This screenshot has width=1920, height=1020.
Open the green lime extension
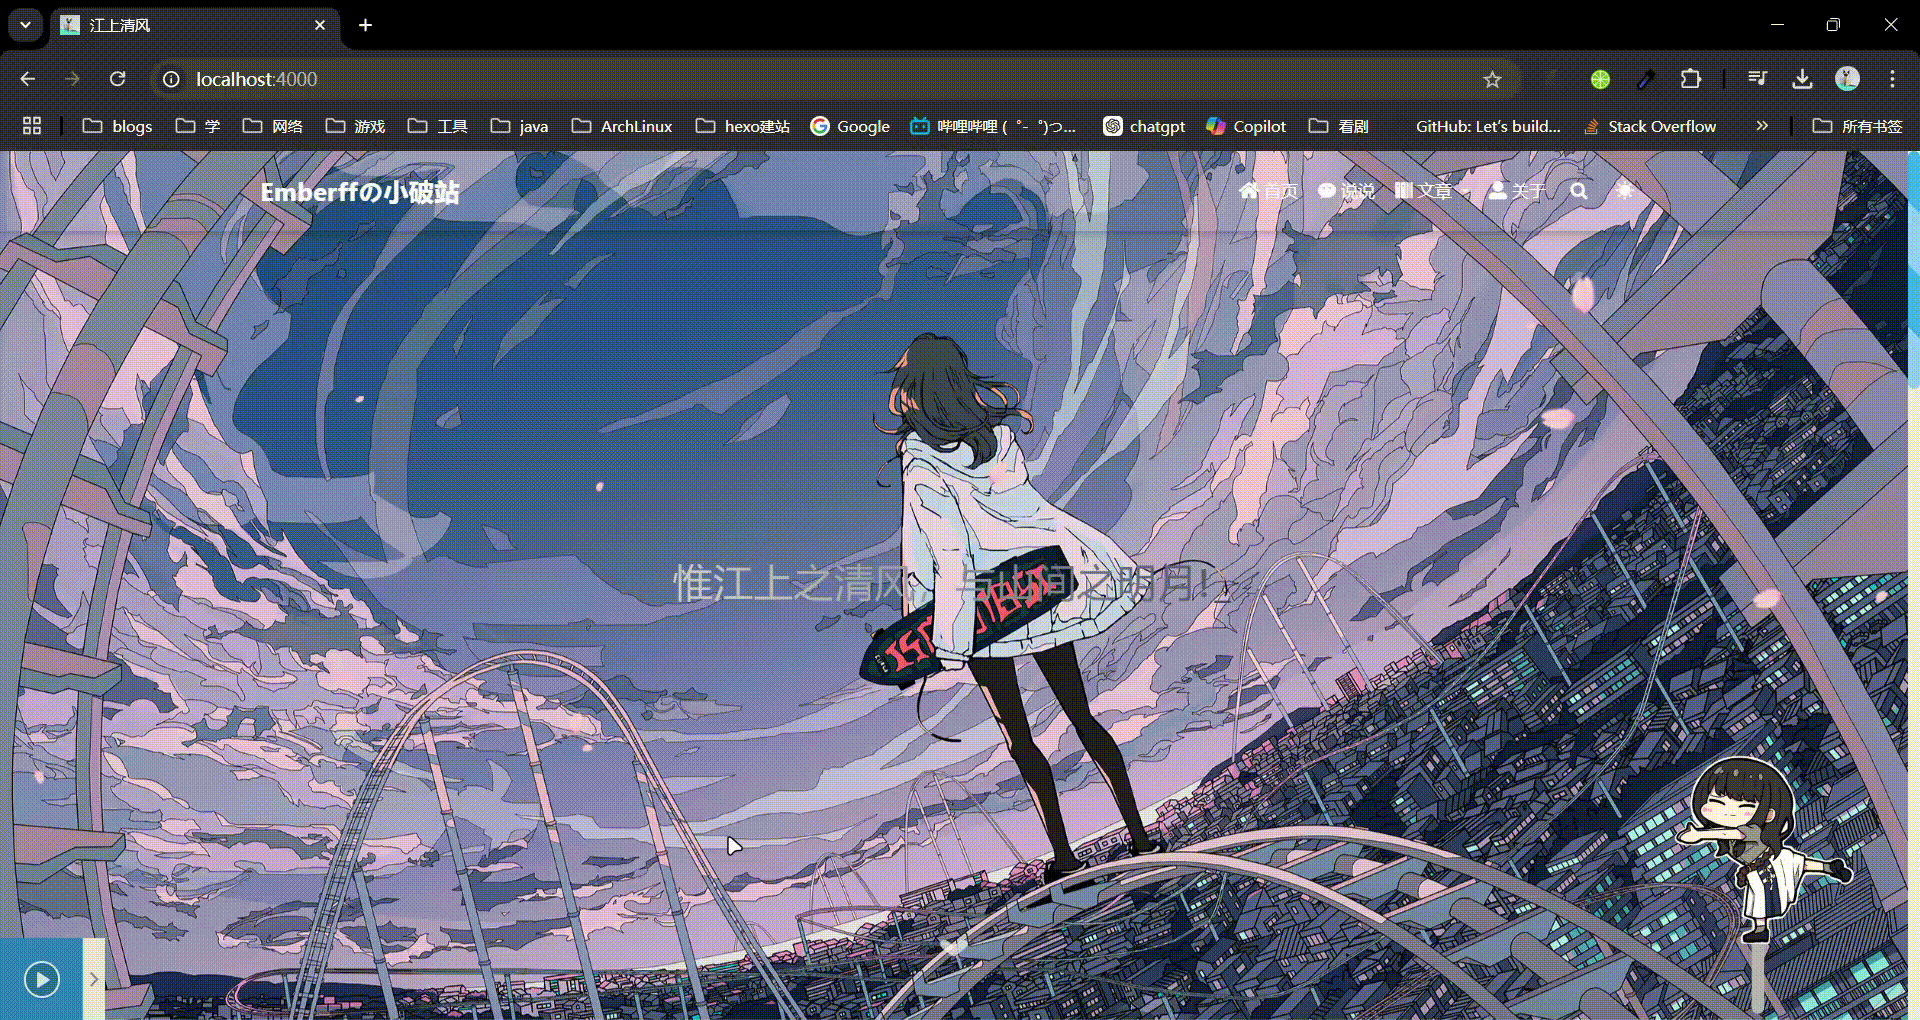tap(1600, 79)
